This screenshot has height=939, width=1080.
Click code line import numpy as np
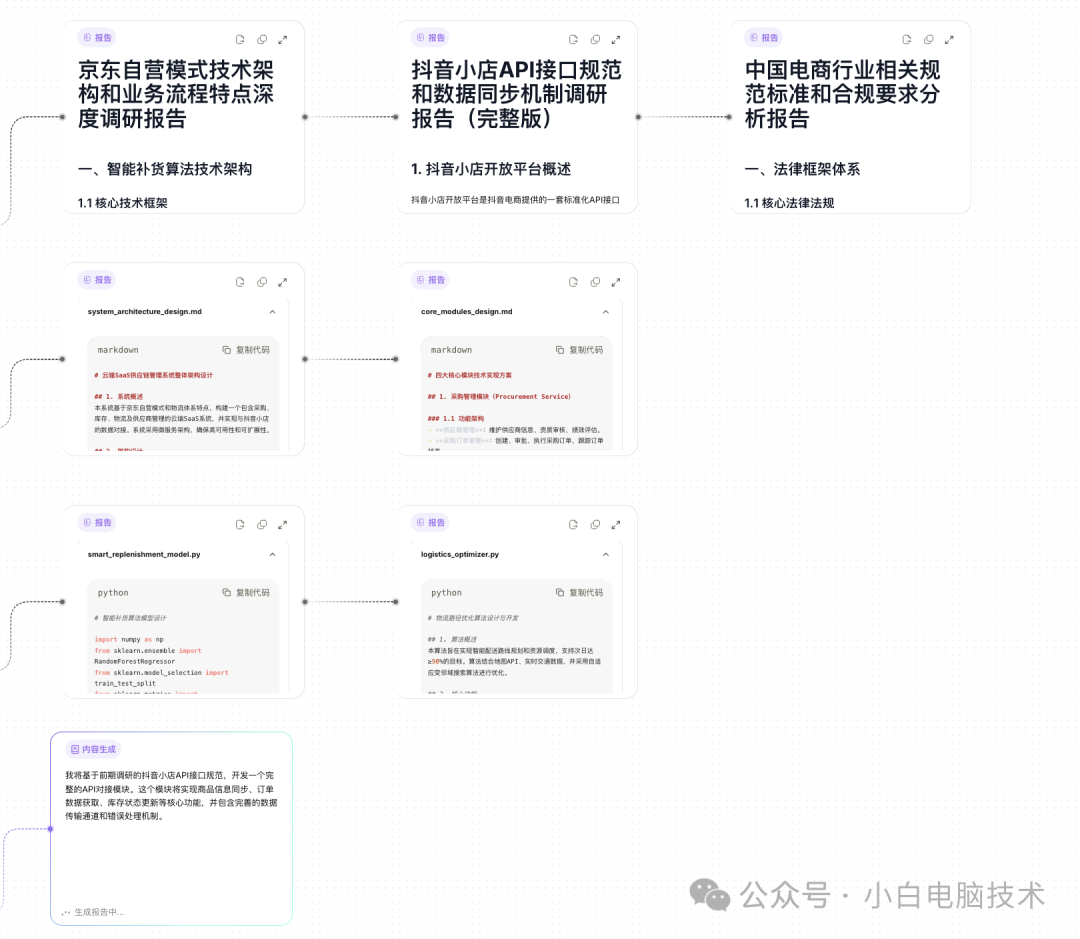[129, 640]
